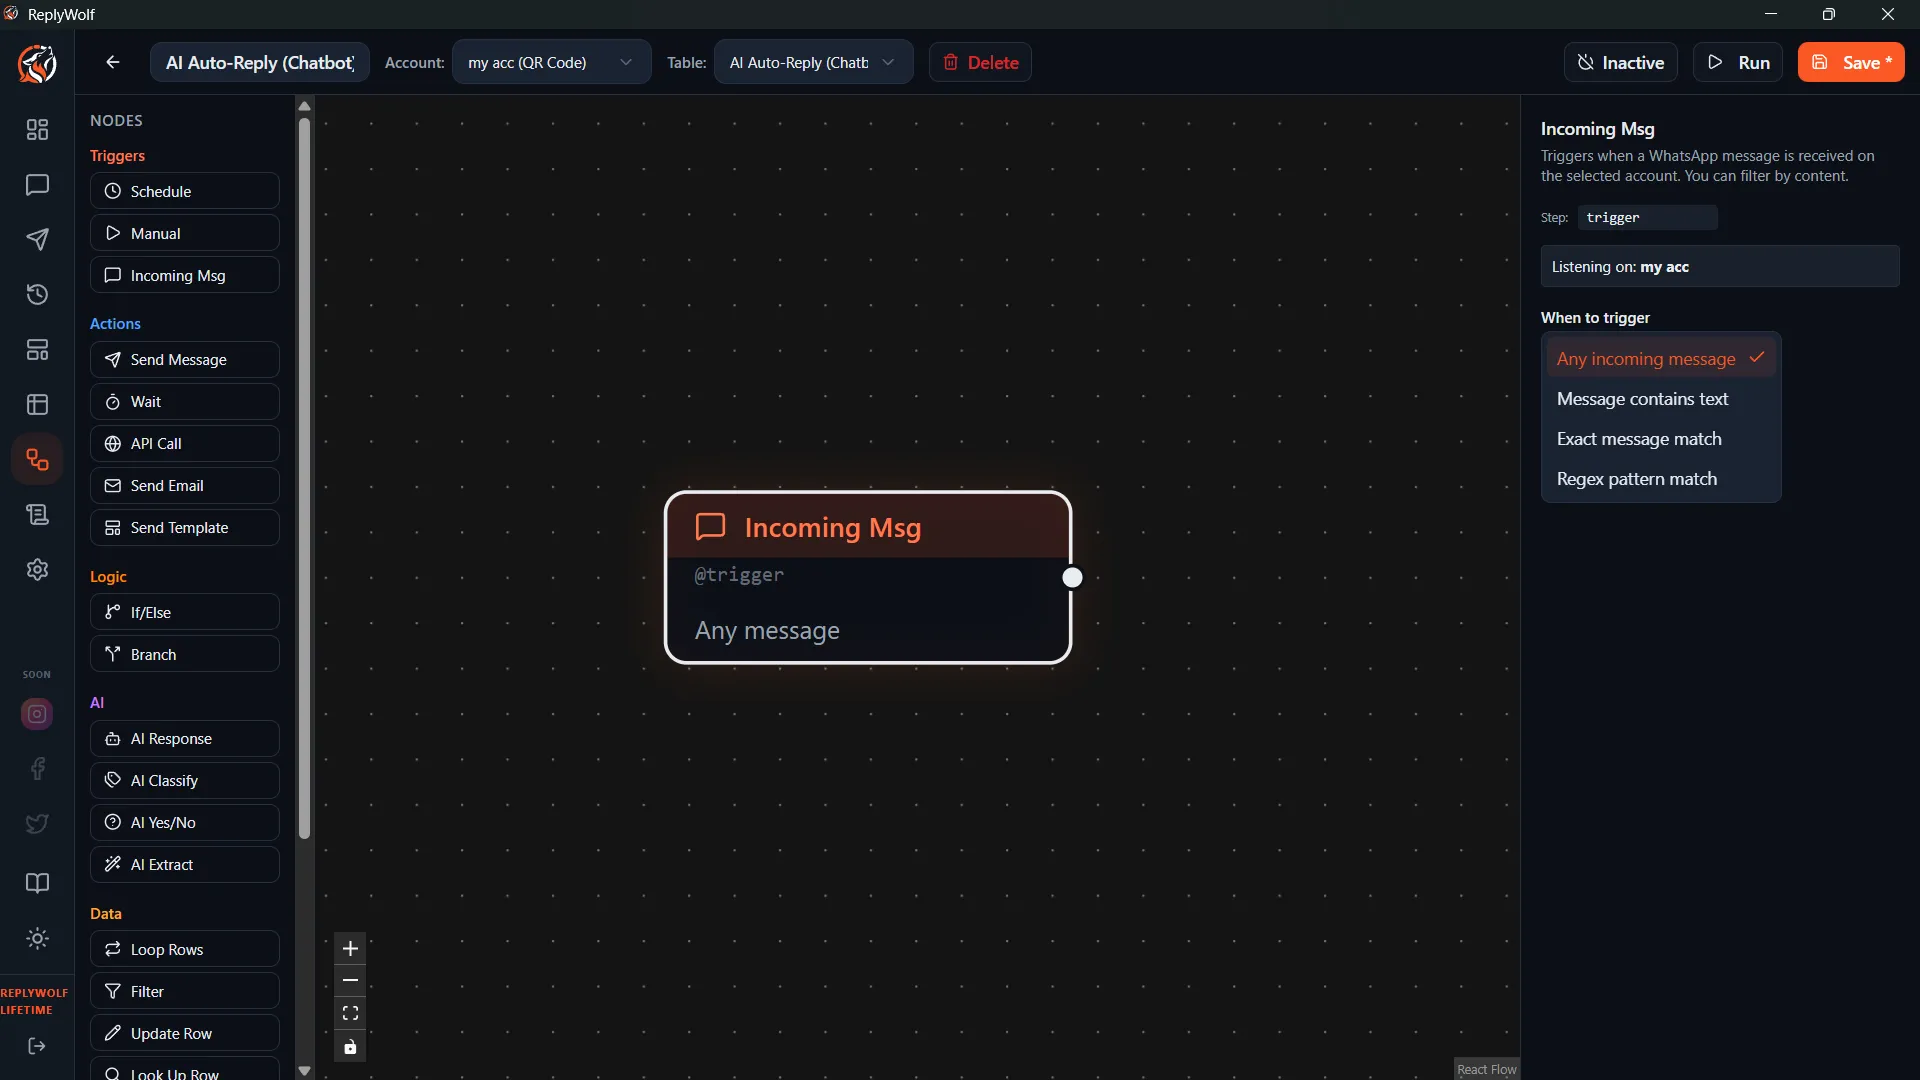Add a Send Email node
1920x1080 pixels.
pyautogui.click(x=185, y=485)
